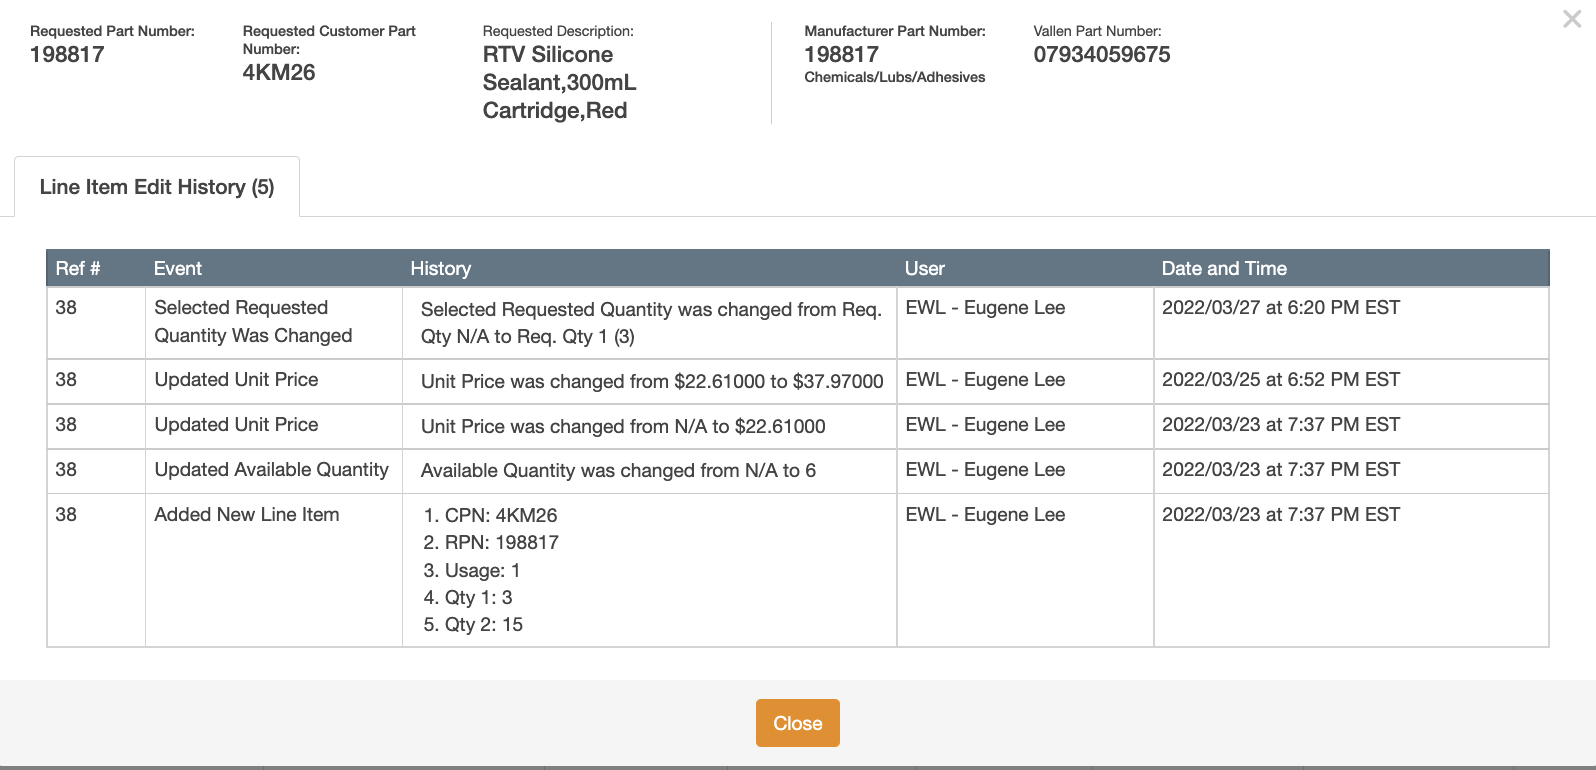Click the Close button
Viewport: 1596px width, 770px height.
(797, 722)
